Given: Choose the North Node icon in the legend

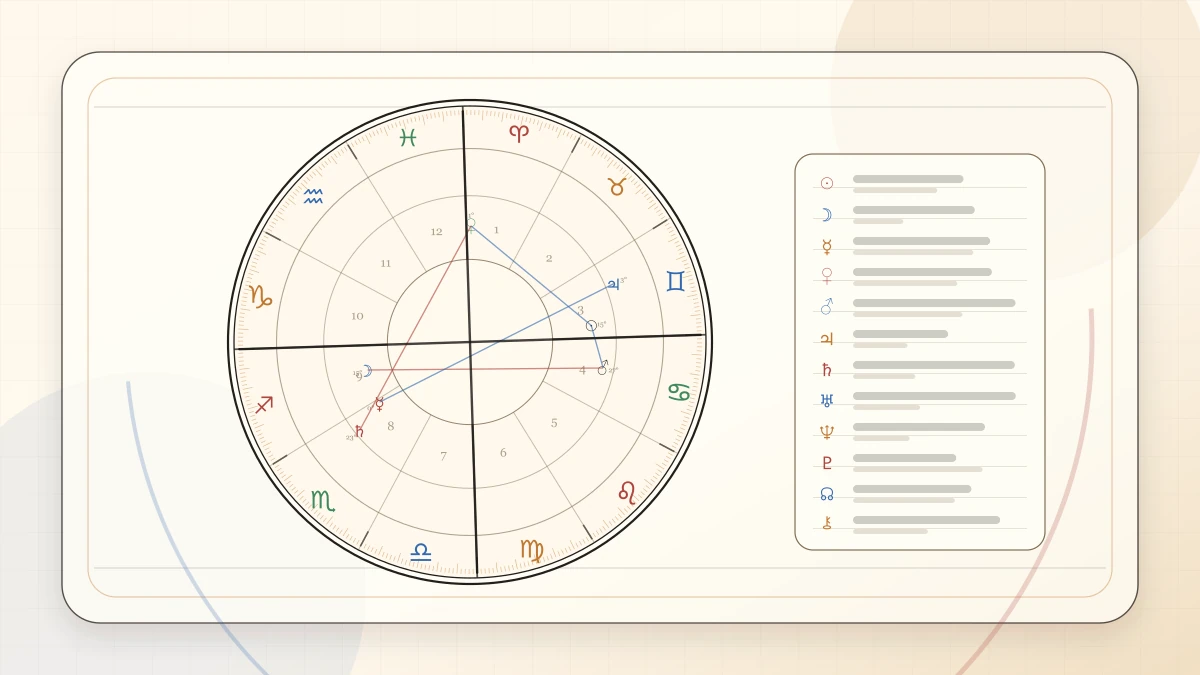Looking at the screenshot, I should click(827, 494).
